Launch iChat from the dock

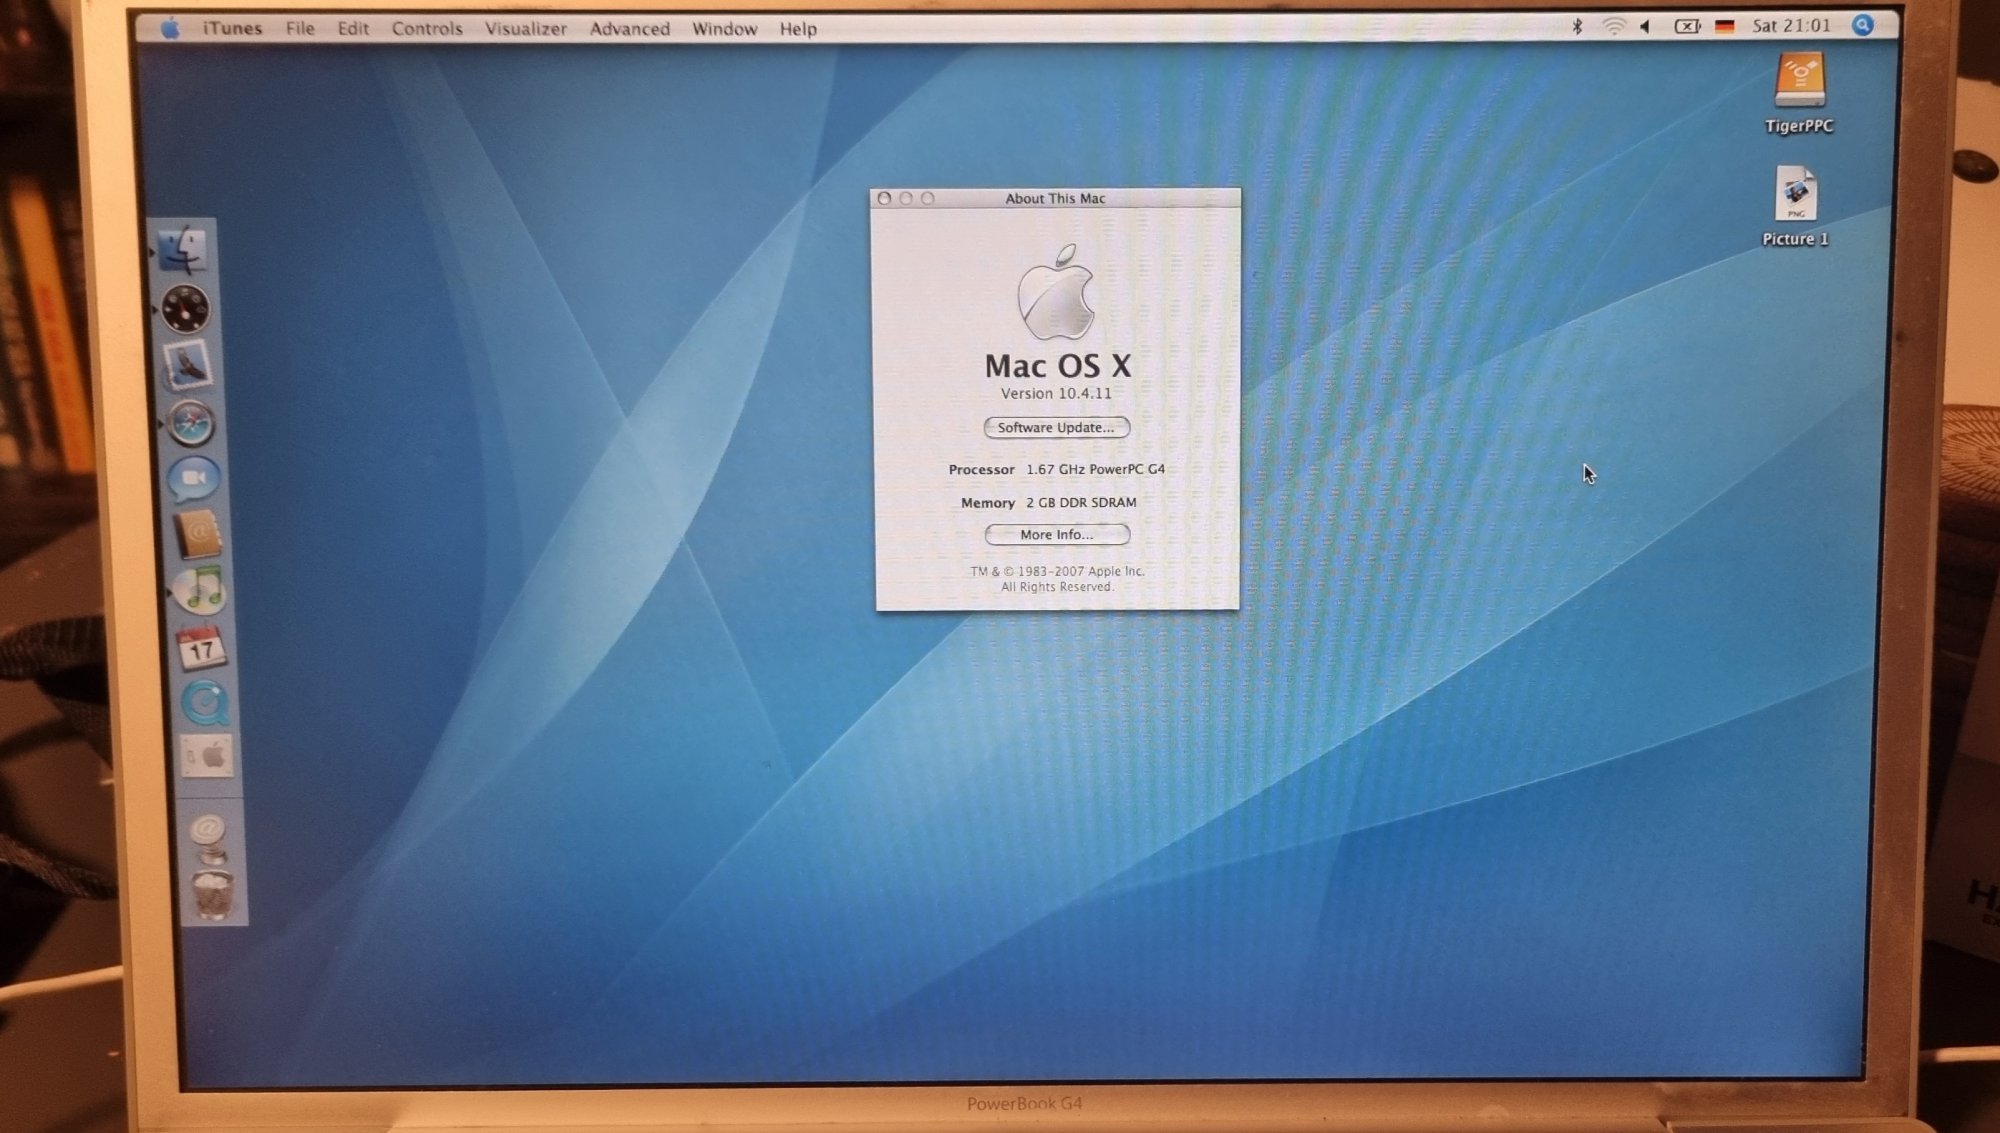click(194, 479)
